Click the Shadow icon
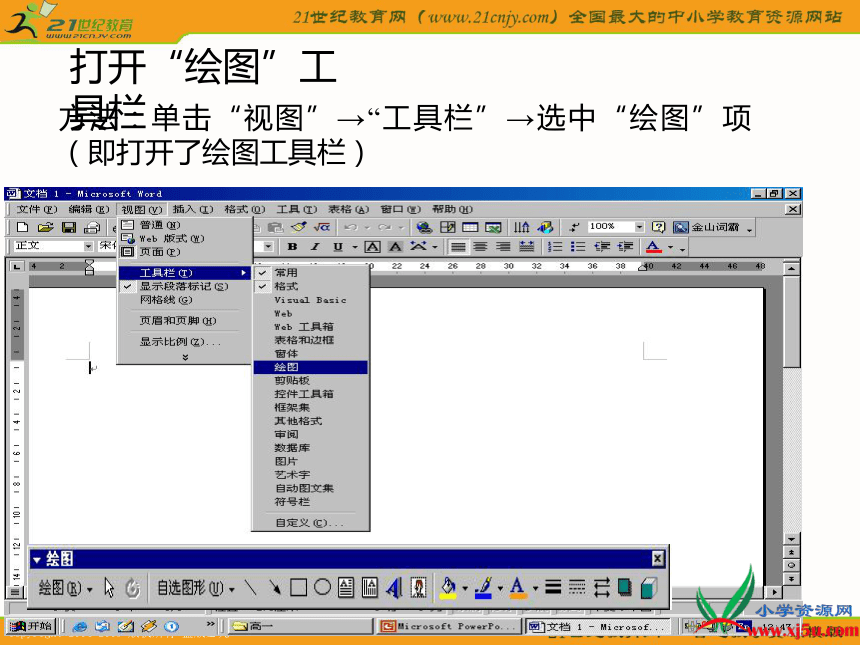 [x=625, y=588]
